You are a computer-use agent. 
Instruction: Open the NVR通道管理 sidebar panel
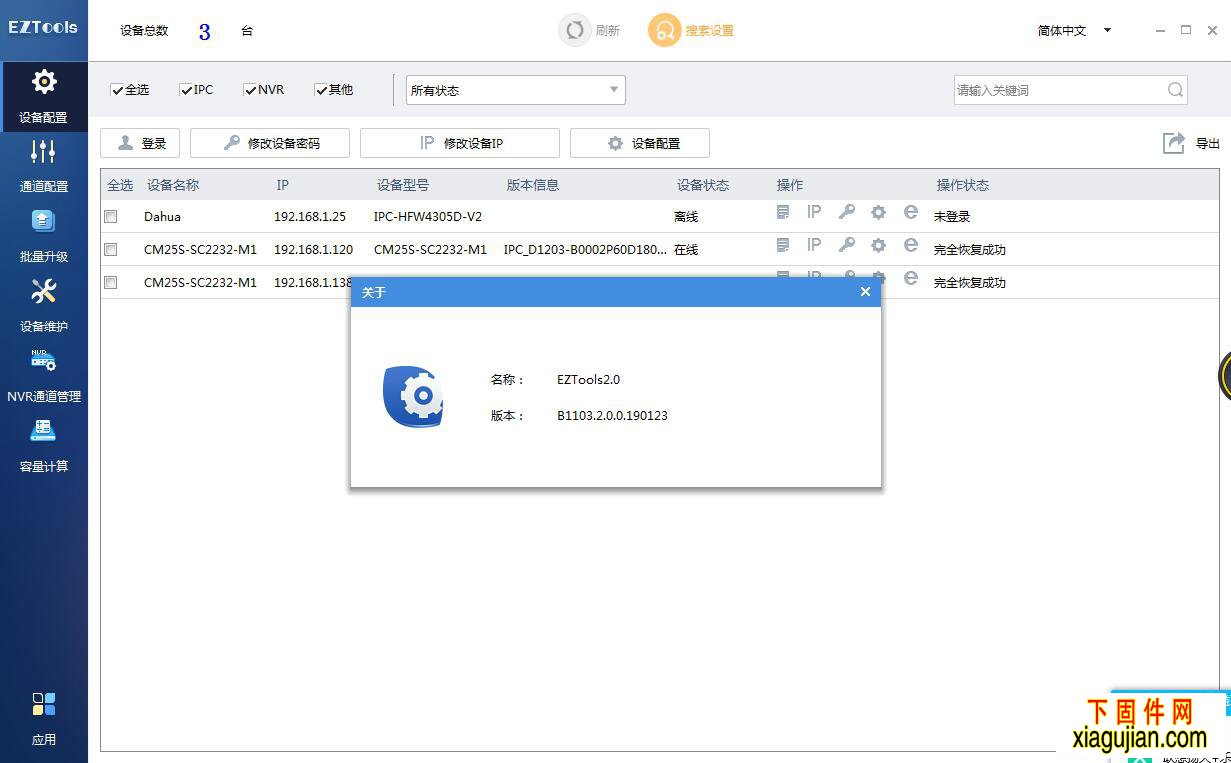point(44,375)
